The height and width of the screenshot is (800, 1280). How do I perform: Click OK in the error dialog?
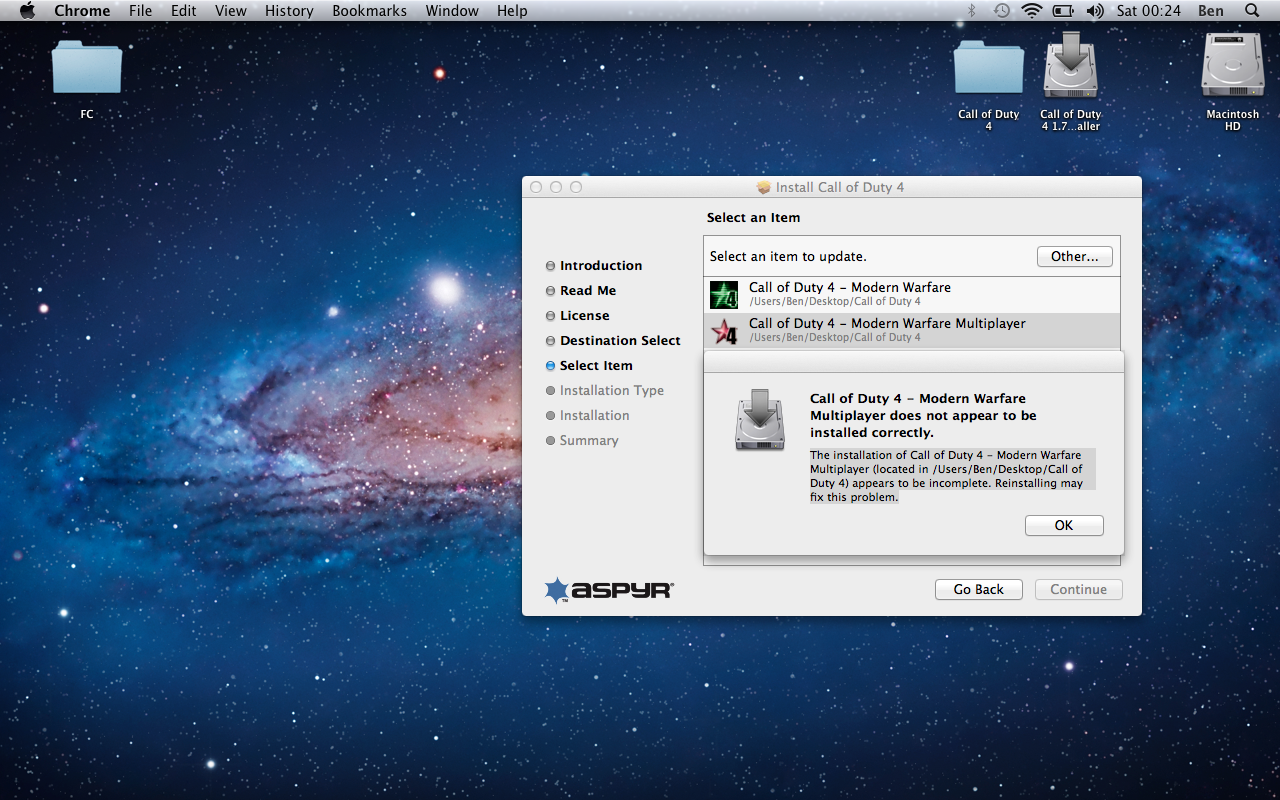pos(1064,526)
